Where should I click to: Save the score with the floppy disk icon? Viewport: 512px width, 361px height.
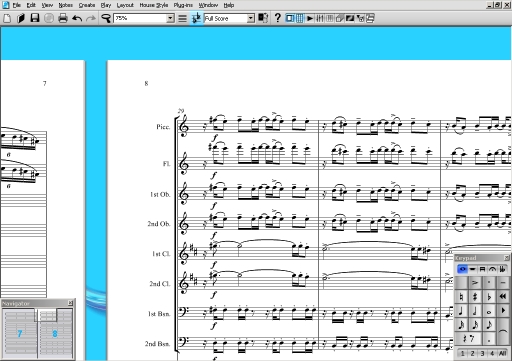[35, 18]
